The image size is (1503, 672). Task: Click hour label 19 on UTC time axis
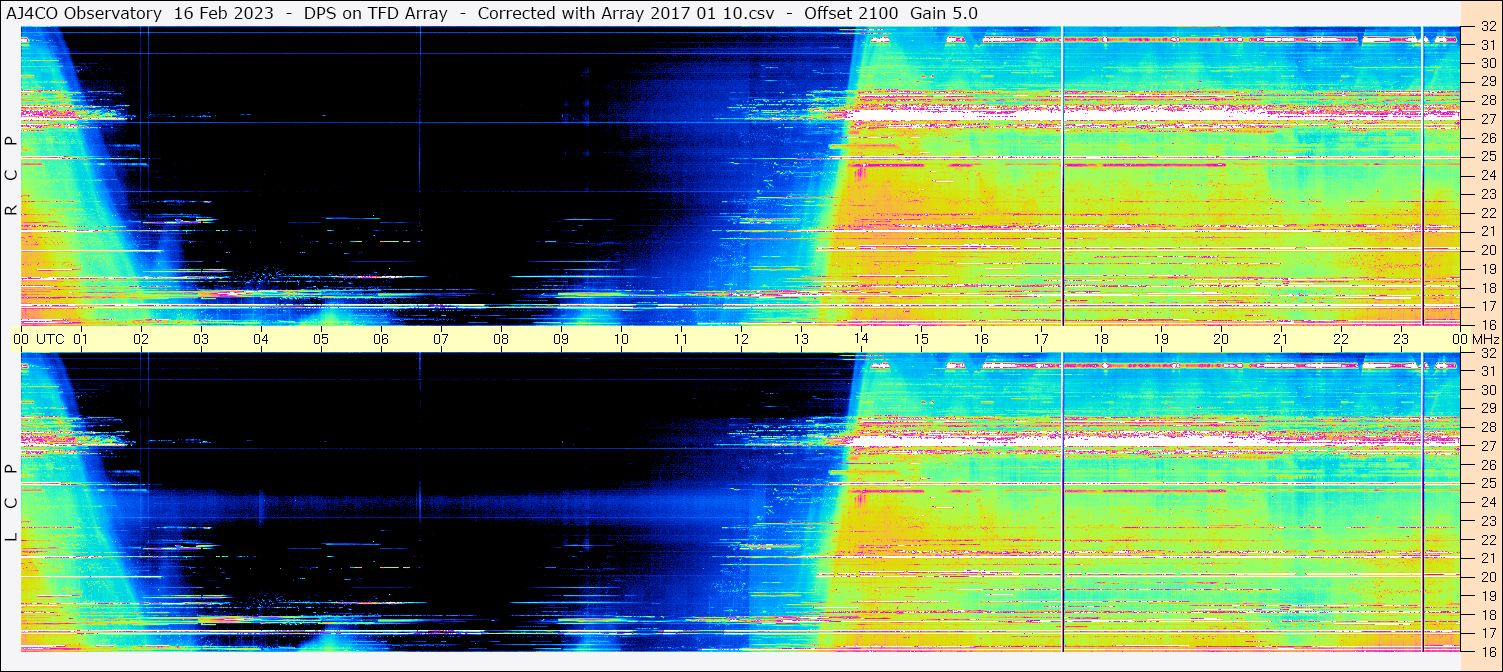1161,339
